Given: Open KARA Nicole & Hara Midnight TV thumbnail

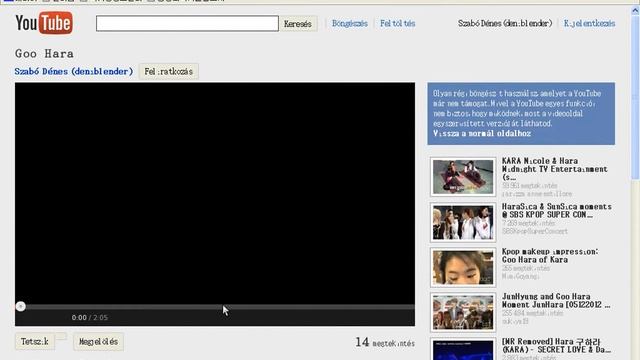Looking at the screenshot, I should [463, 177].
